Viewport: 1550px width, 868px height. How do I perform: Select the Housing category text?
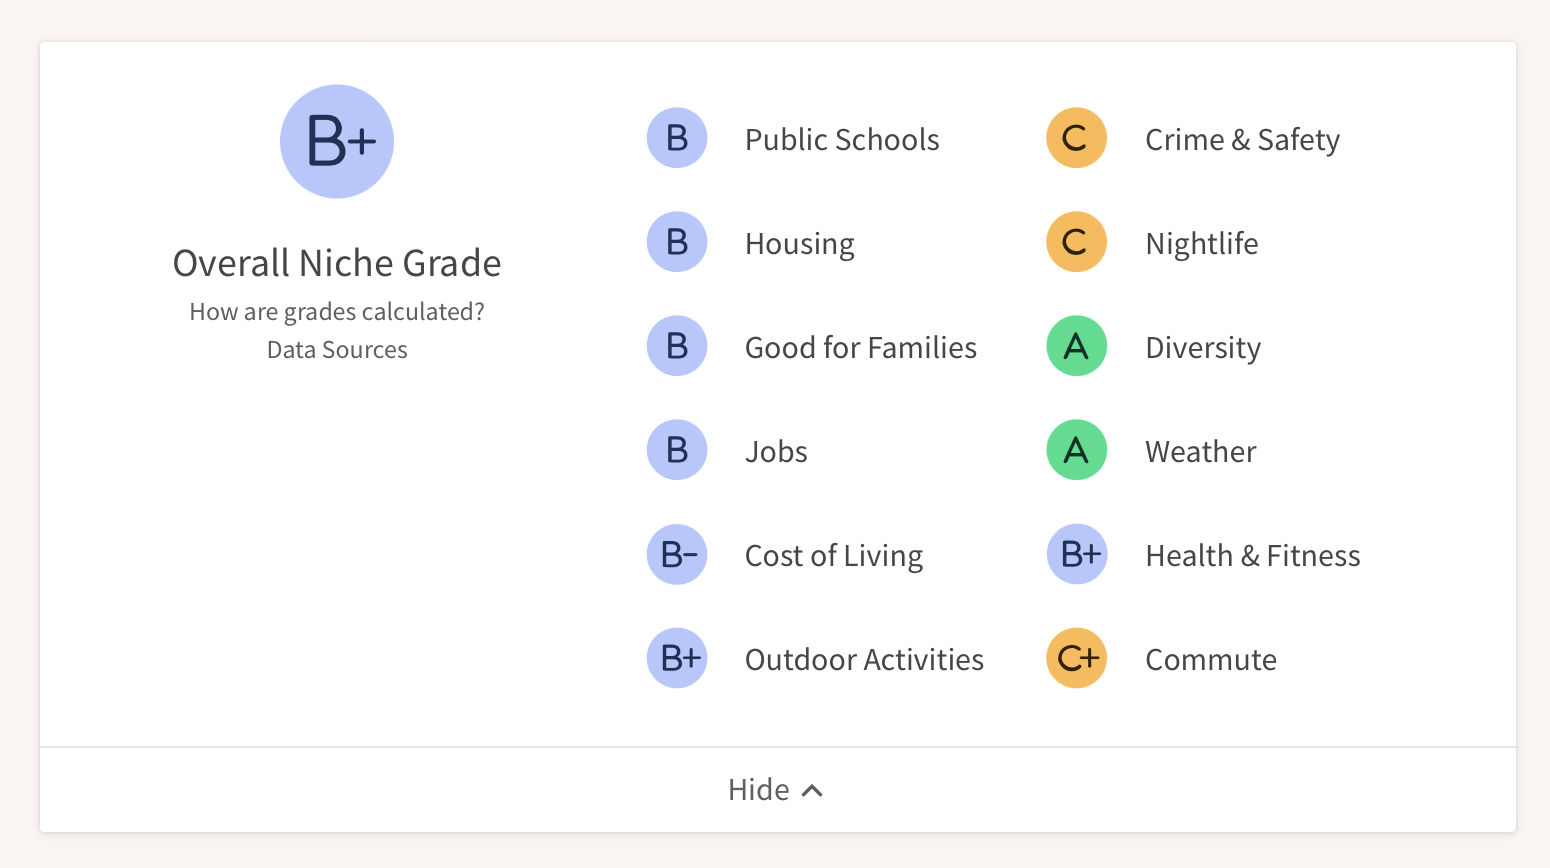tap(799, 242)
